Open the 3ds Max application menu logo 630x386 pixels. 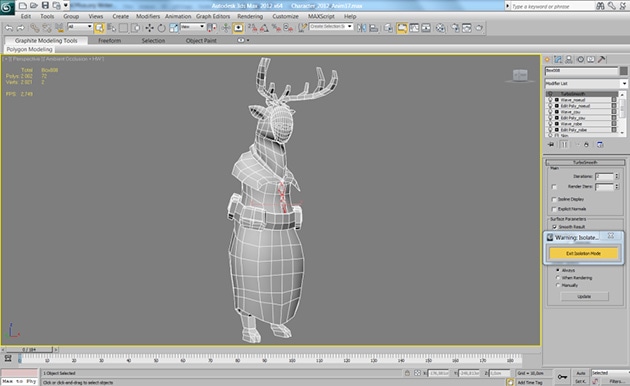[x=7, y=7]
